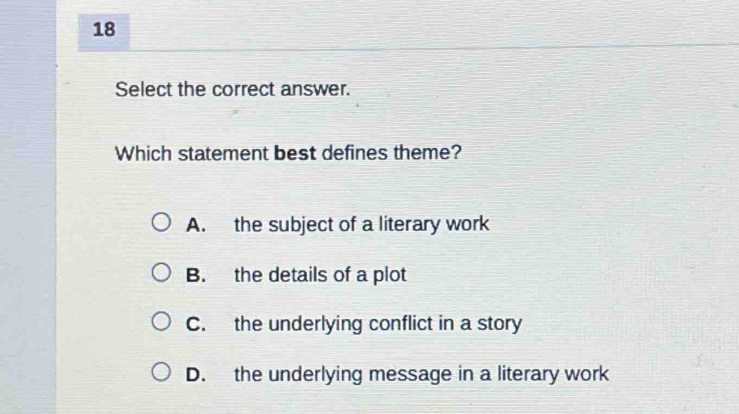Click the question number 18
This screenshot has width=739, height=414.
pos(104,30)
